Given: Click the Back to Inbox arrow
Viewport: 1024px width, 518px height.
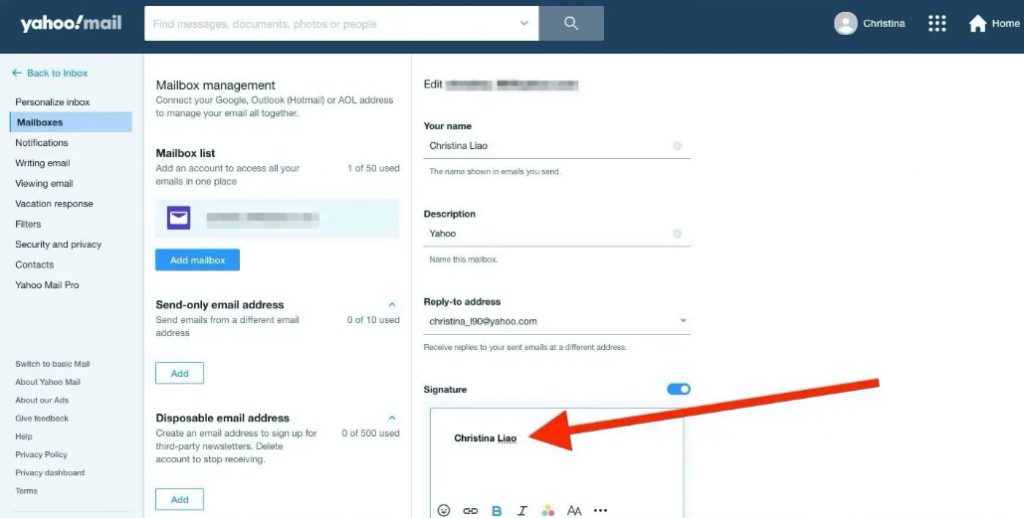Looking at the screenshot, I should (x=16, y=73).
